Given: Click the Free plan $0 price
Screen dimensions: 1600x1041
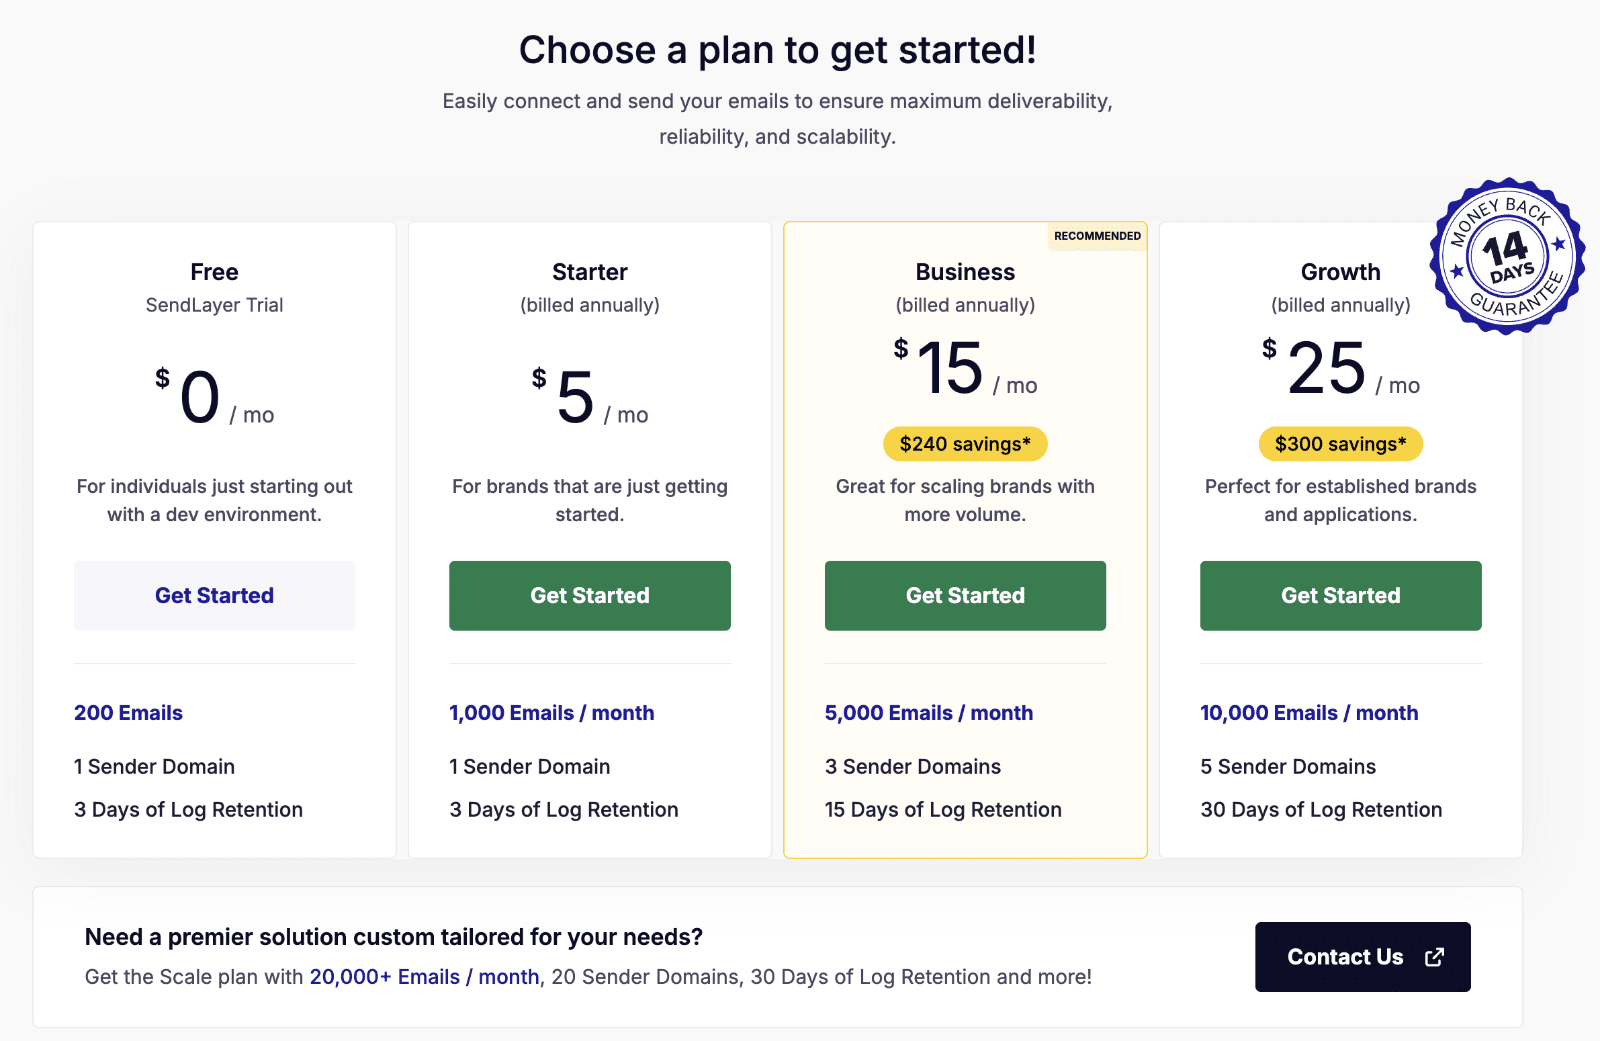Looking at the screenshot, I should pyautogui.click(x=200, y=398).
